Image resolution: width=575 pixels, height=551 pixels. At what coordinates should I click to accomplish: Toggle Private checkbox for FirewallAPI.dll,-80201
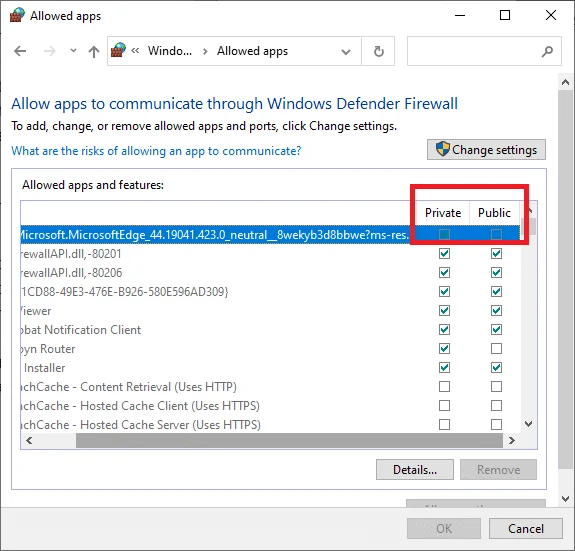444,254
